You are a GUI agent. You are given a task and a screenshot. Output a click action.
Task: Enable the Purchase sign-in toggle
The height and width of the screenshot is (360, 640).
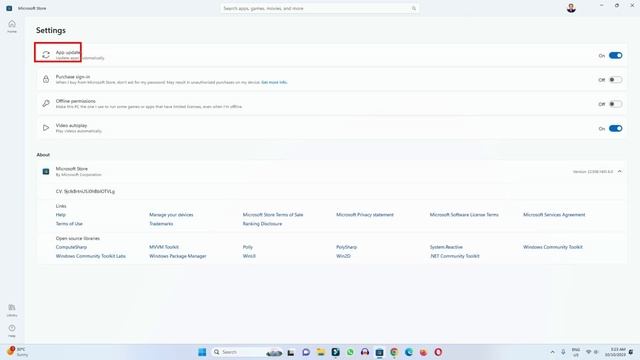pyautogui.click(x=616, y=80)
